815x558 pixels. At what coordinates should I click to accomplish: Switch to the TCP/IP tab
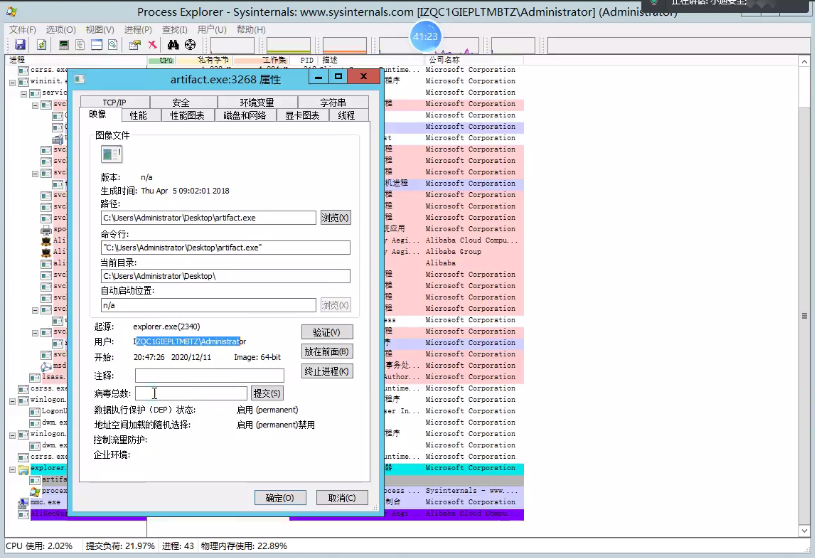click(114, 102)
